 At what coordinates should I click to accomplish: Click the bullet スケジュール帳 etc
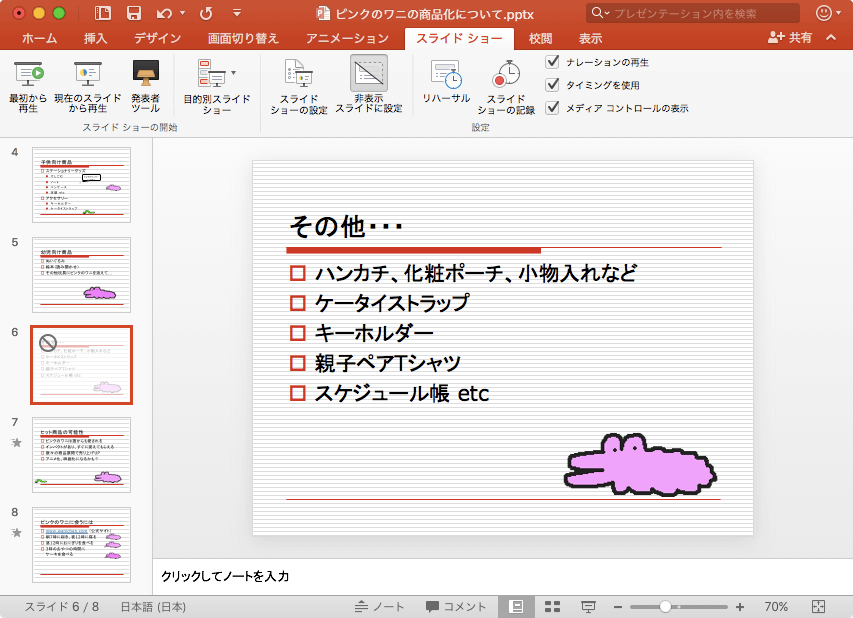401,393
